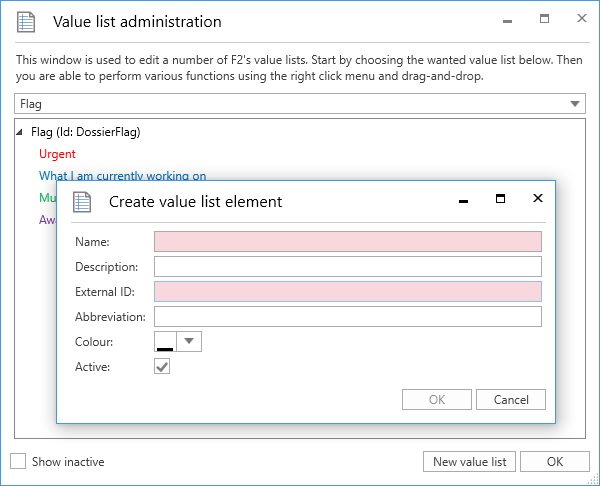The image size is (600, 486).
Task: Click the Value list administration title icon
Action: [27, 21]
